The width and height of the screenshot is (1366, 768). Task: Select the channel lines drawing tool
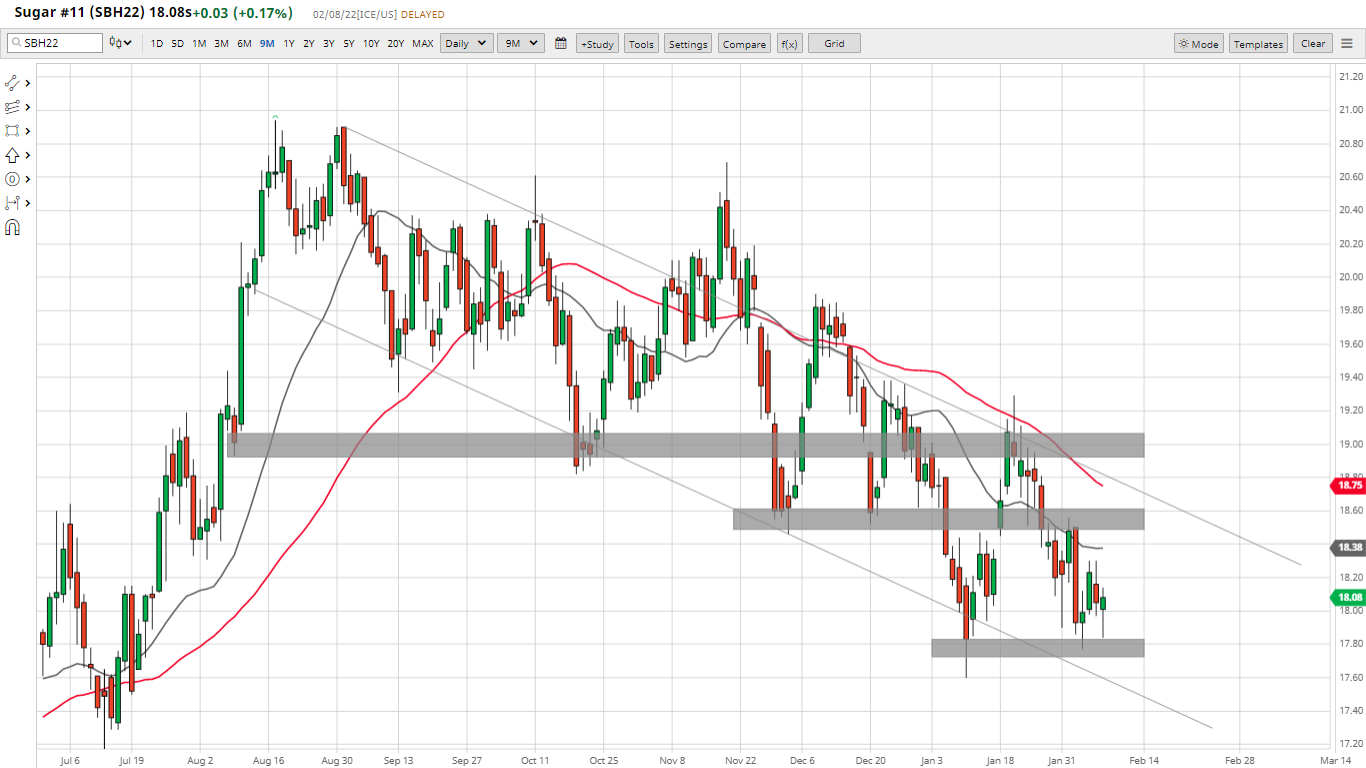point(12,107)
